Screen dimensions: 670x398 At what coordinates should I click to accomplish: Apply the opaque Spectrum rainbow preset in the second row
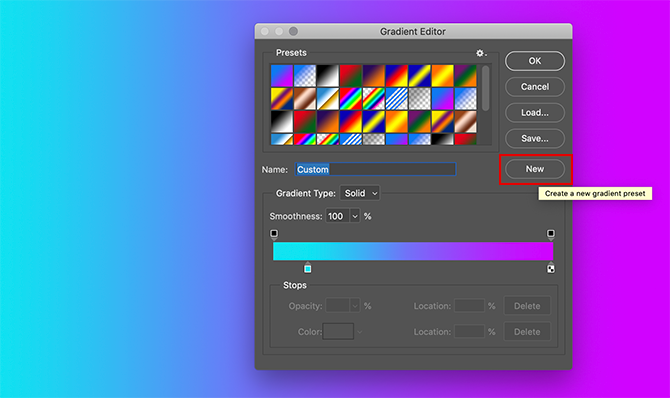pos(351,99)
